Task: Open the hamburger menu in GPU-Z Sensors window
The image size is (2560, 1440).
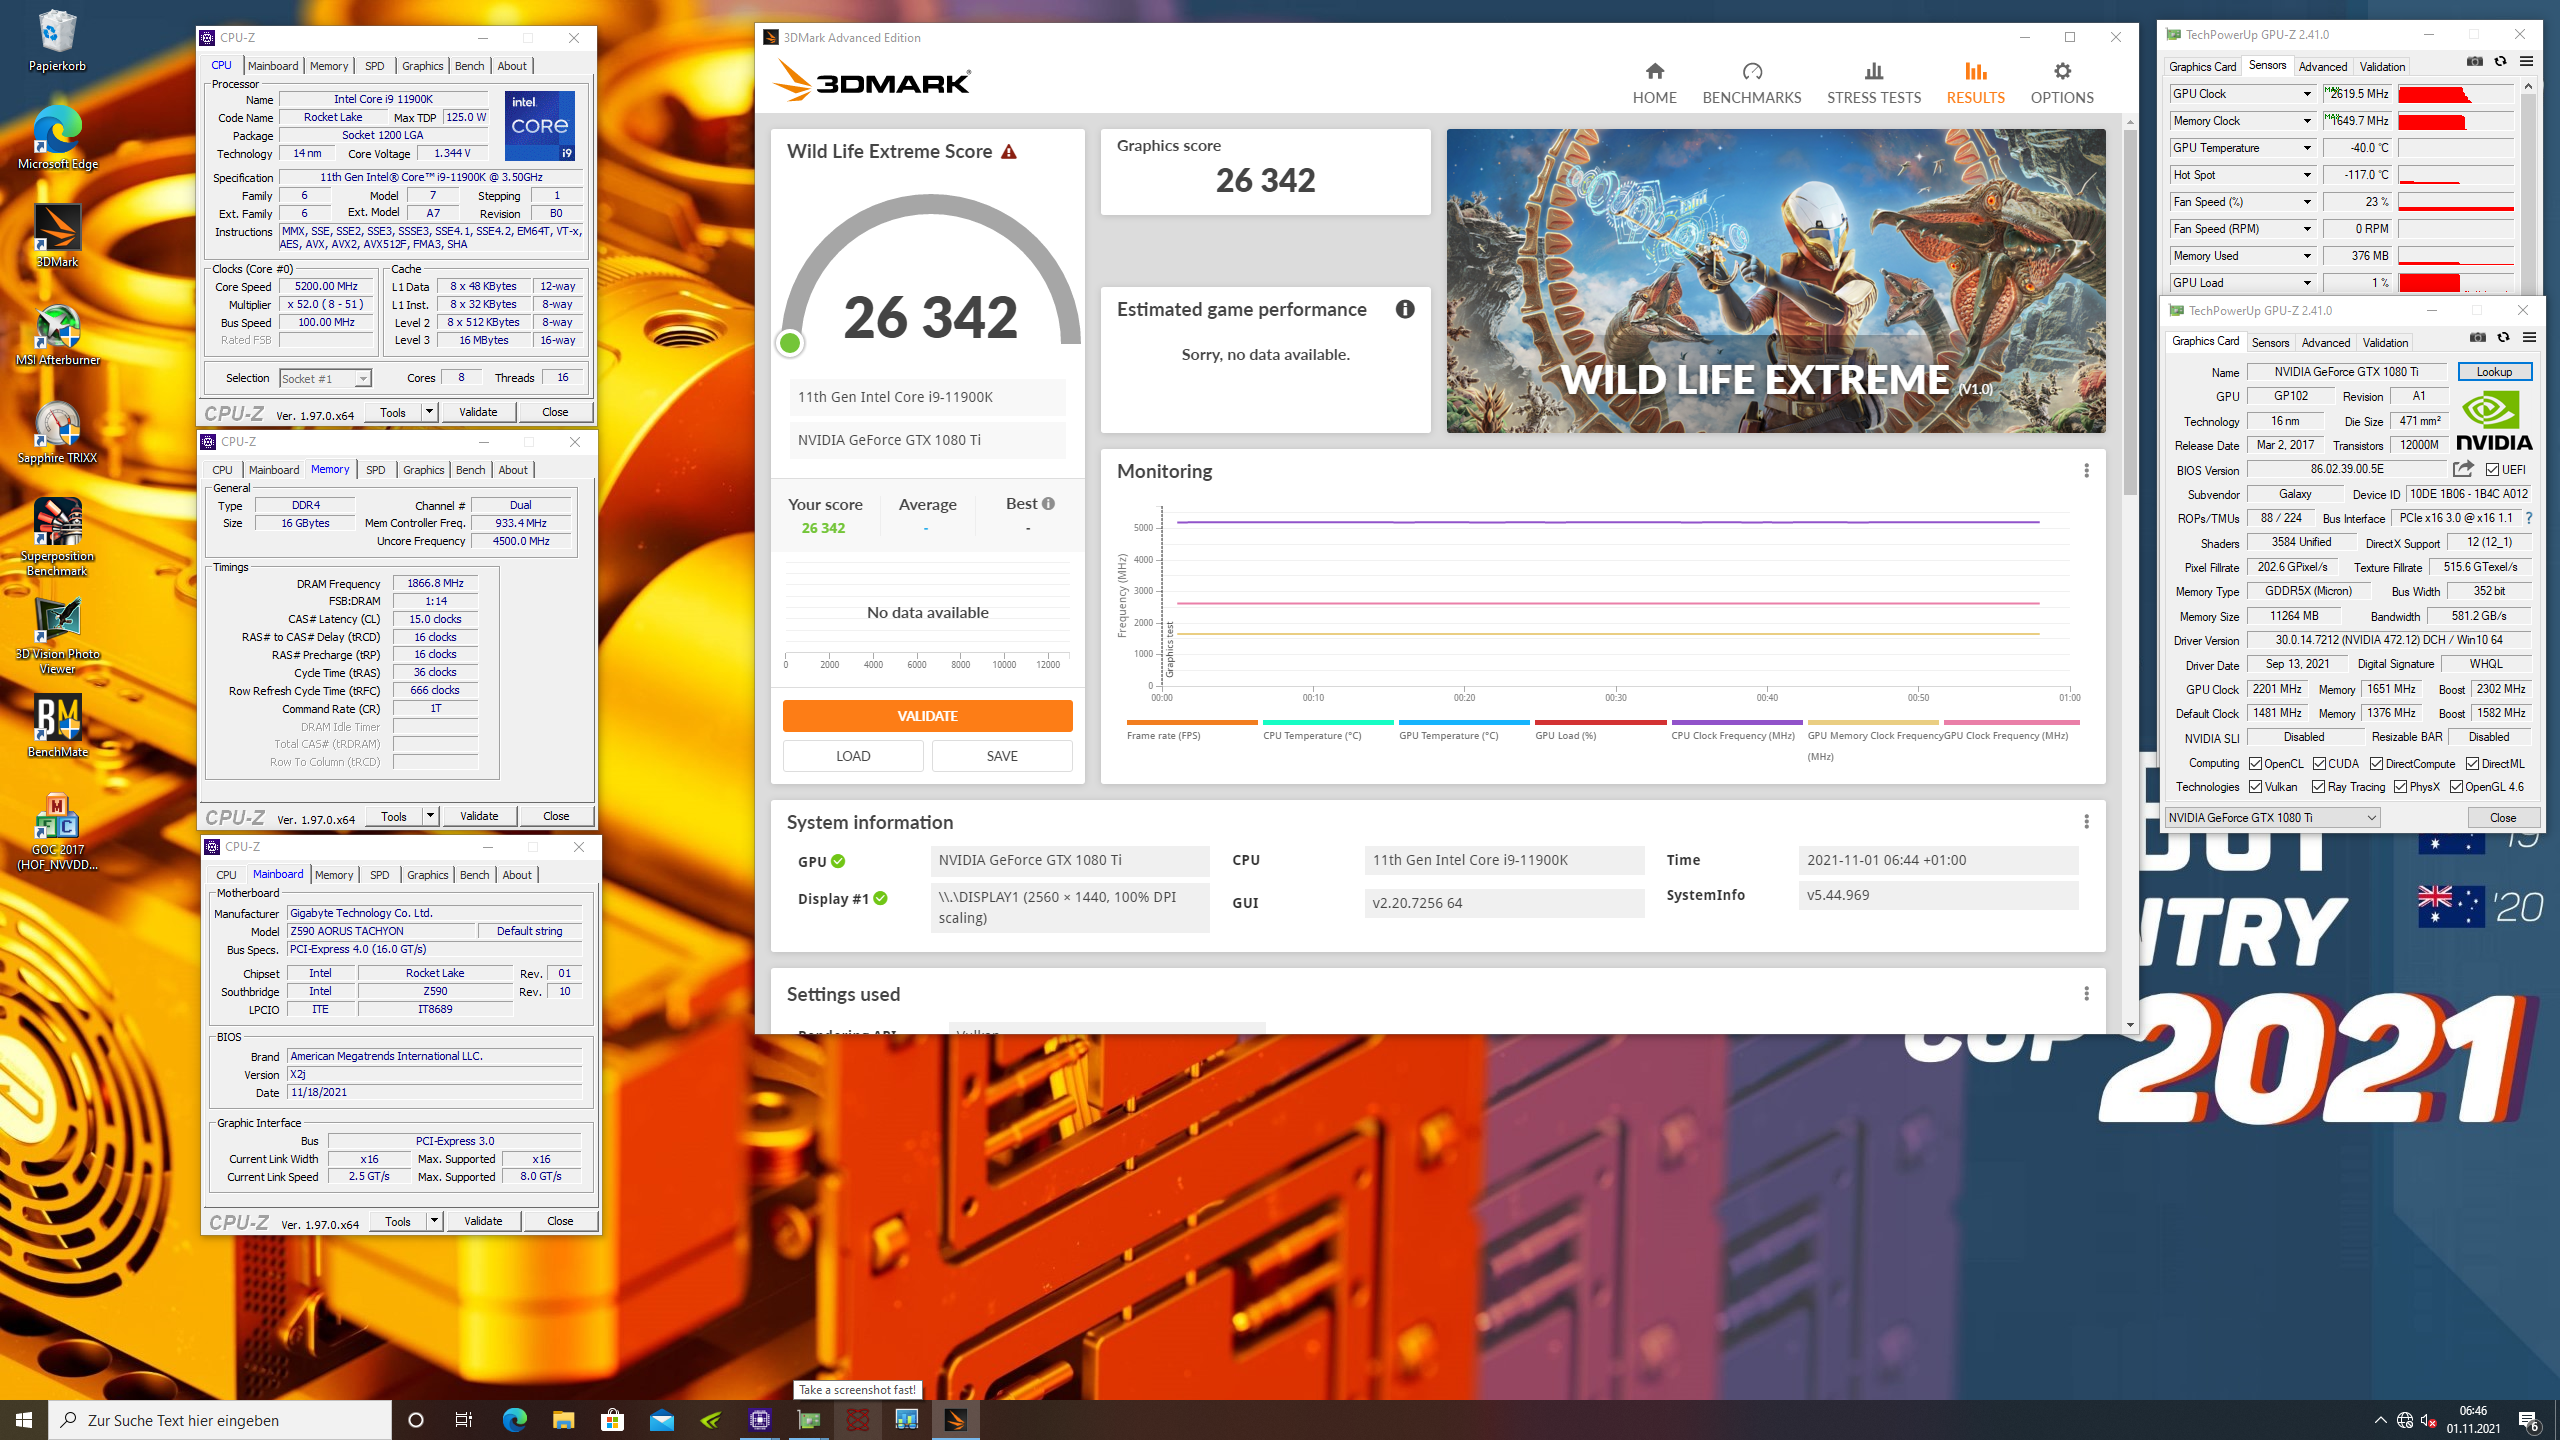Action: [2526, 62]
